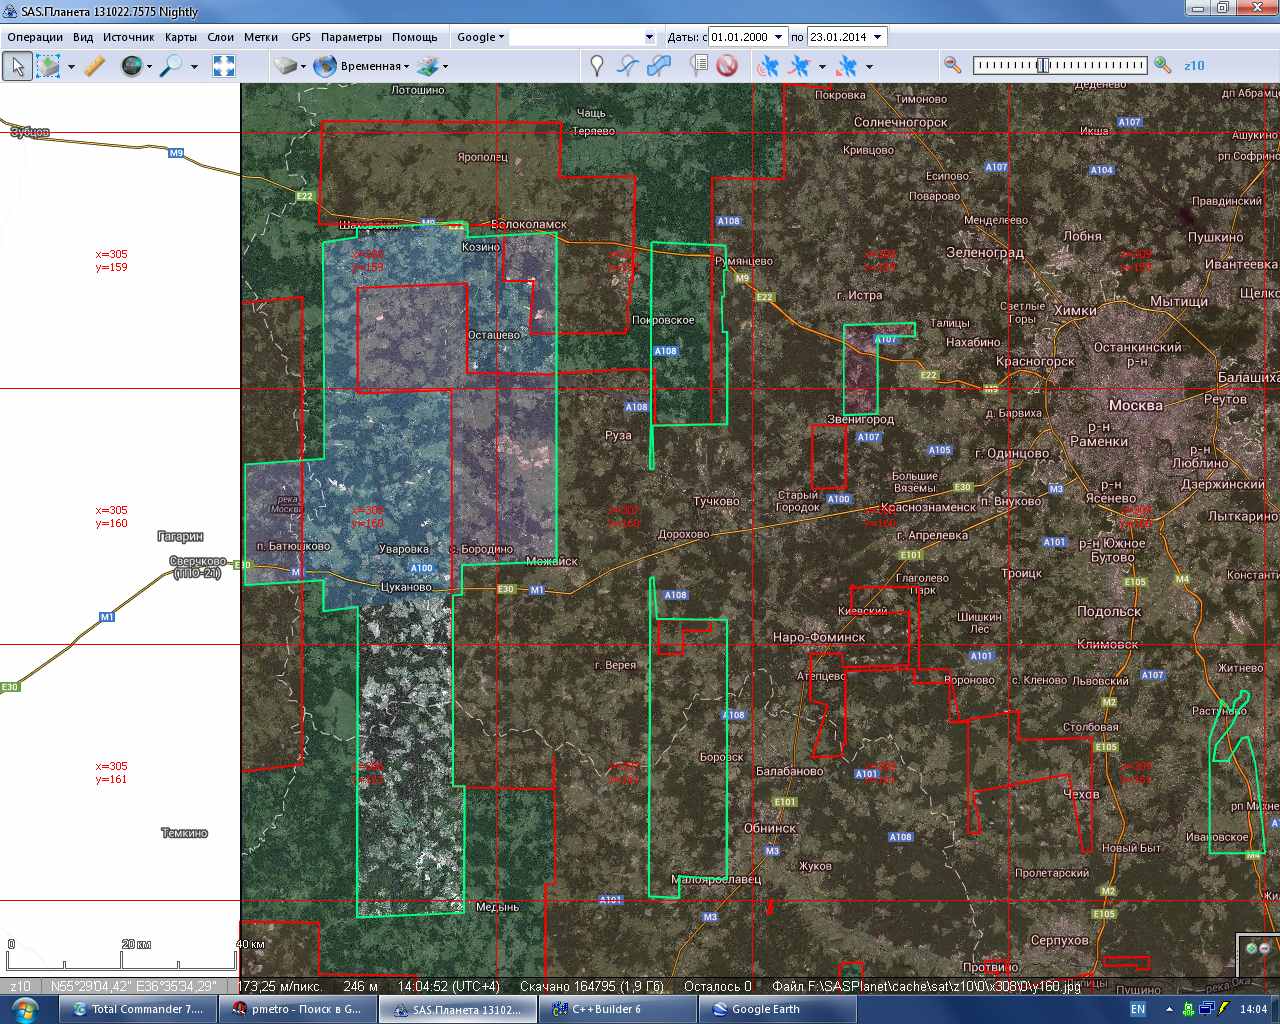The height and width of the screenshot is (1024, 1280).
Task: Open the Метки menu
Action: click(261, 37)
